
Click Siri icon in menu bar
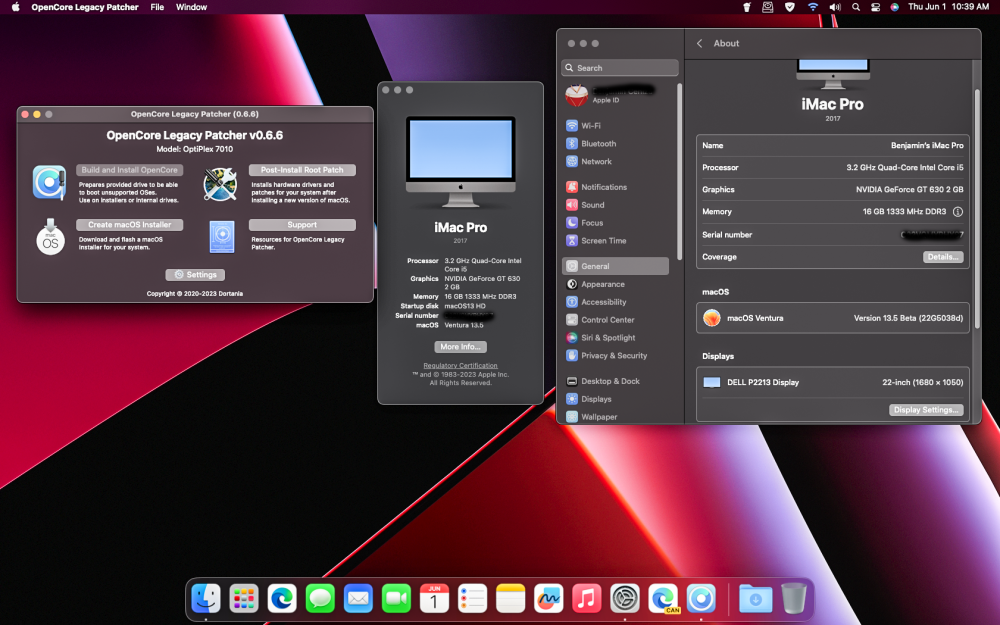point(895,7)
